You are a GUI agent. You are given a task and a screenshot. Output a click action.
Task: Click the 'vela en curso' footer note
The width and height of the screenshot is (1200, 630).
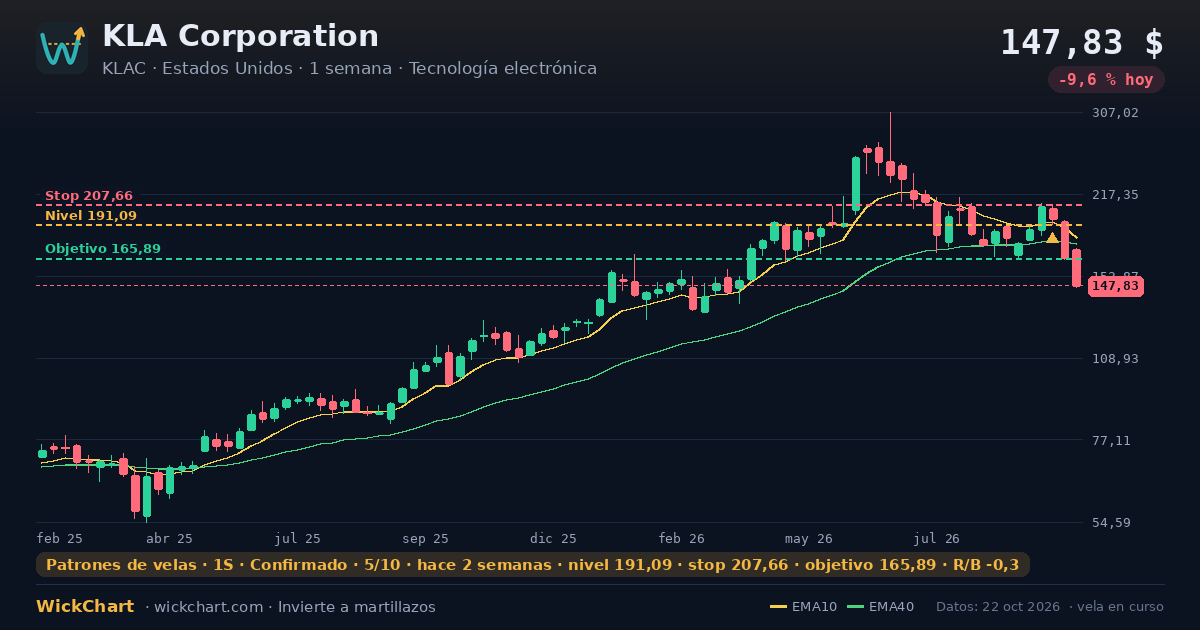(1122, 607)
